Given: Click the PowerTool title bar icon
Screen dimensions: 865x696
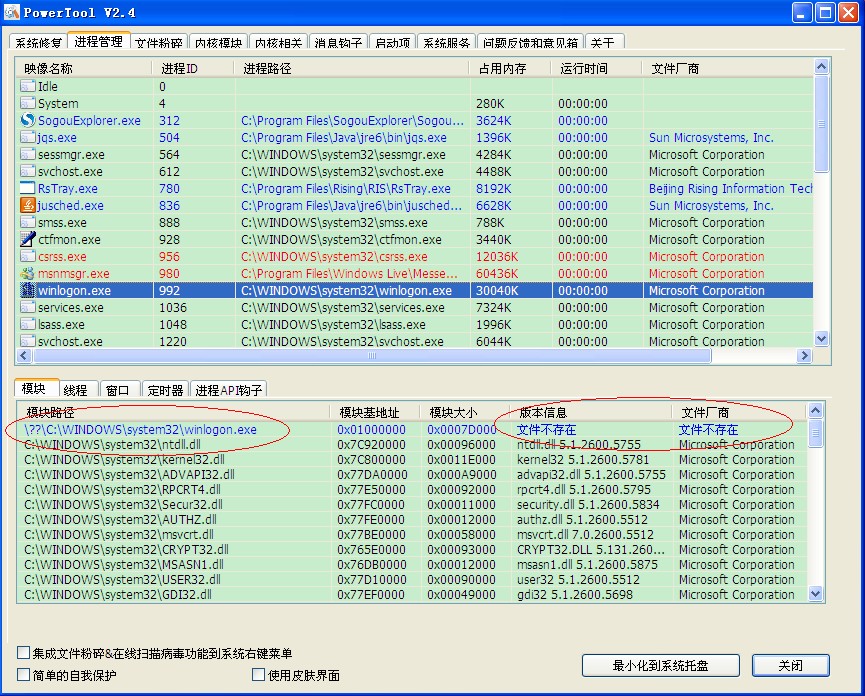Looking at the screenshot, I should (x=12, y=12).
